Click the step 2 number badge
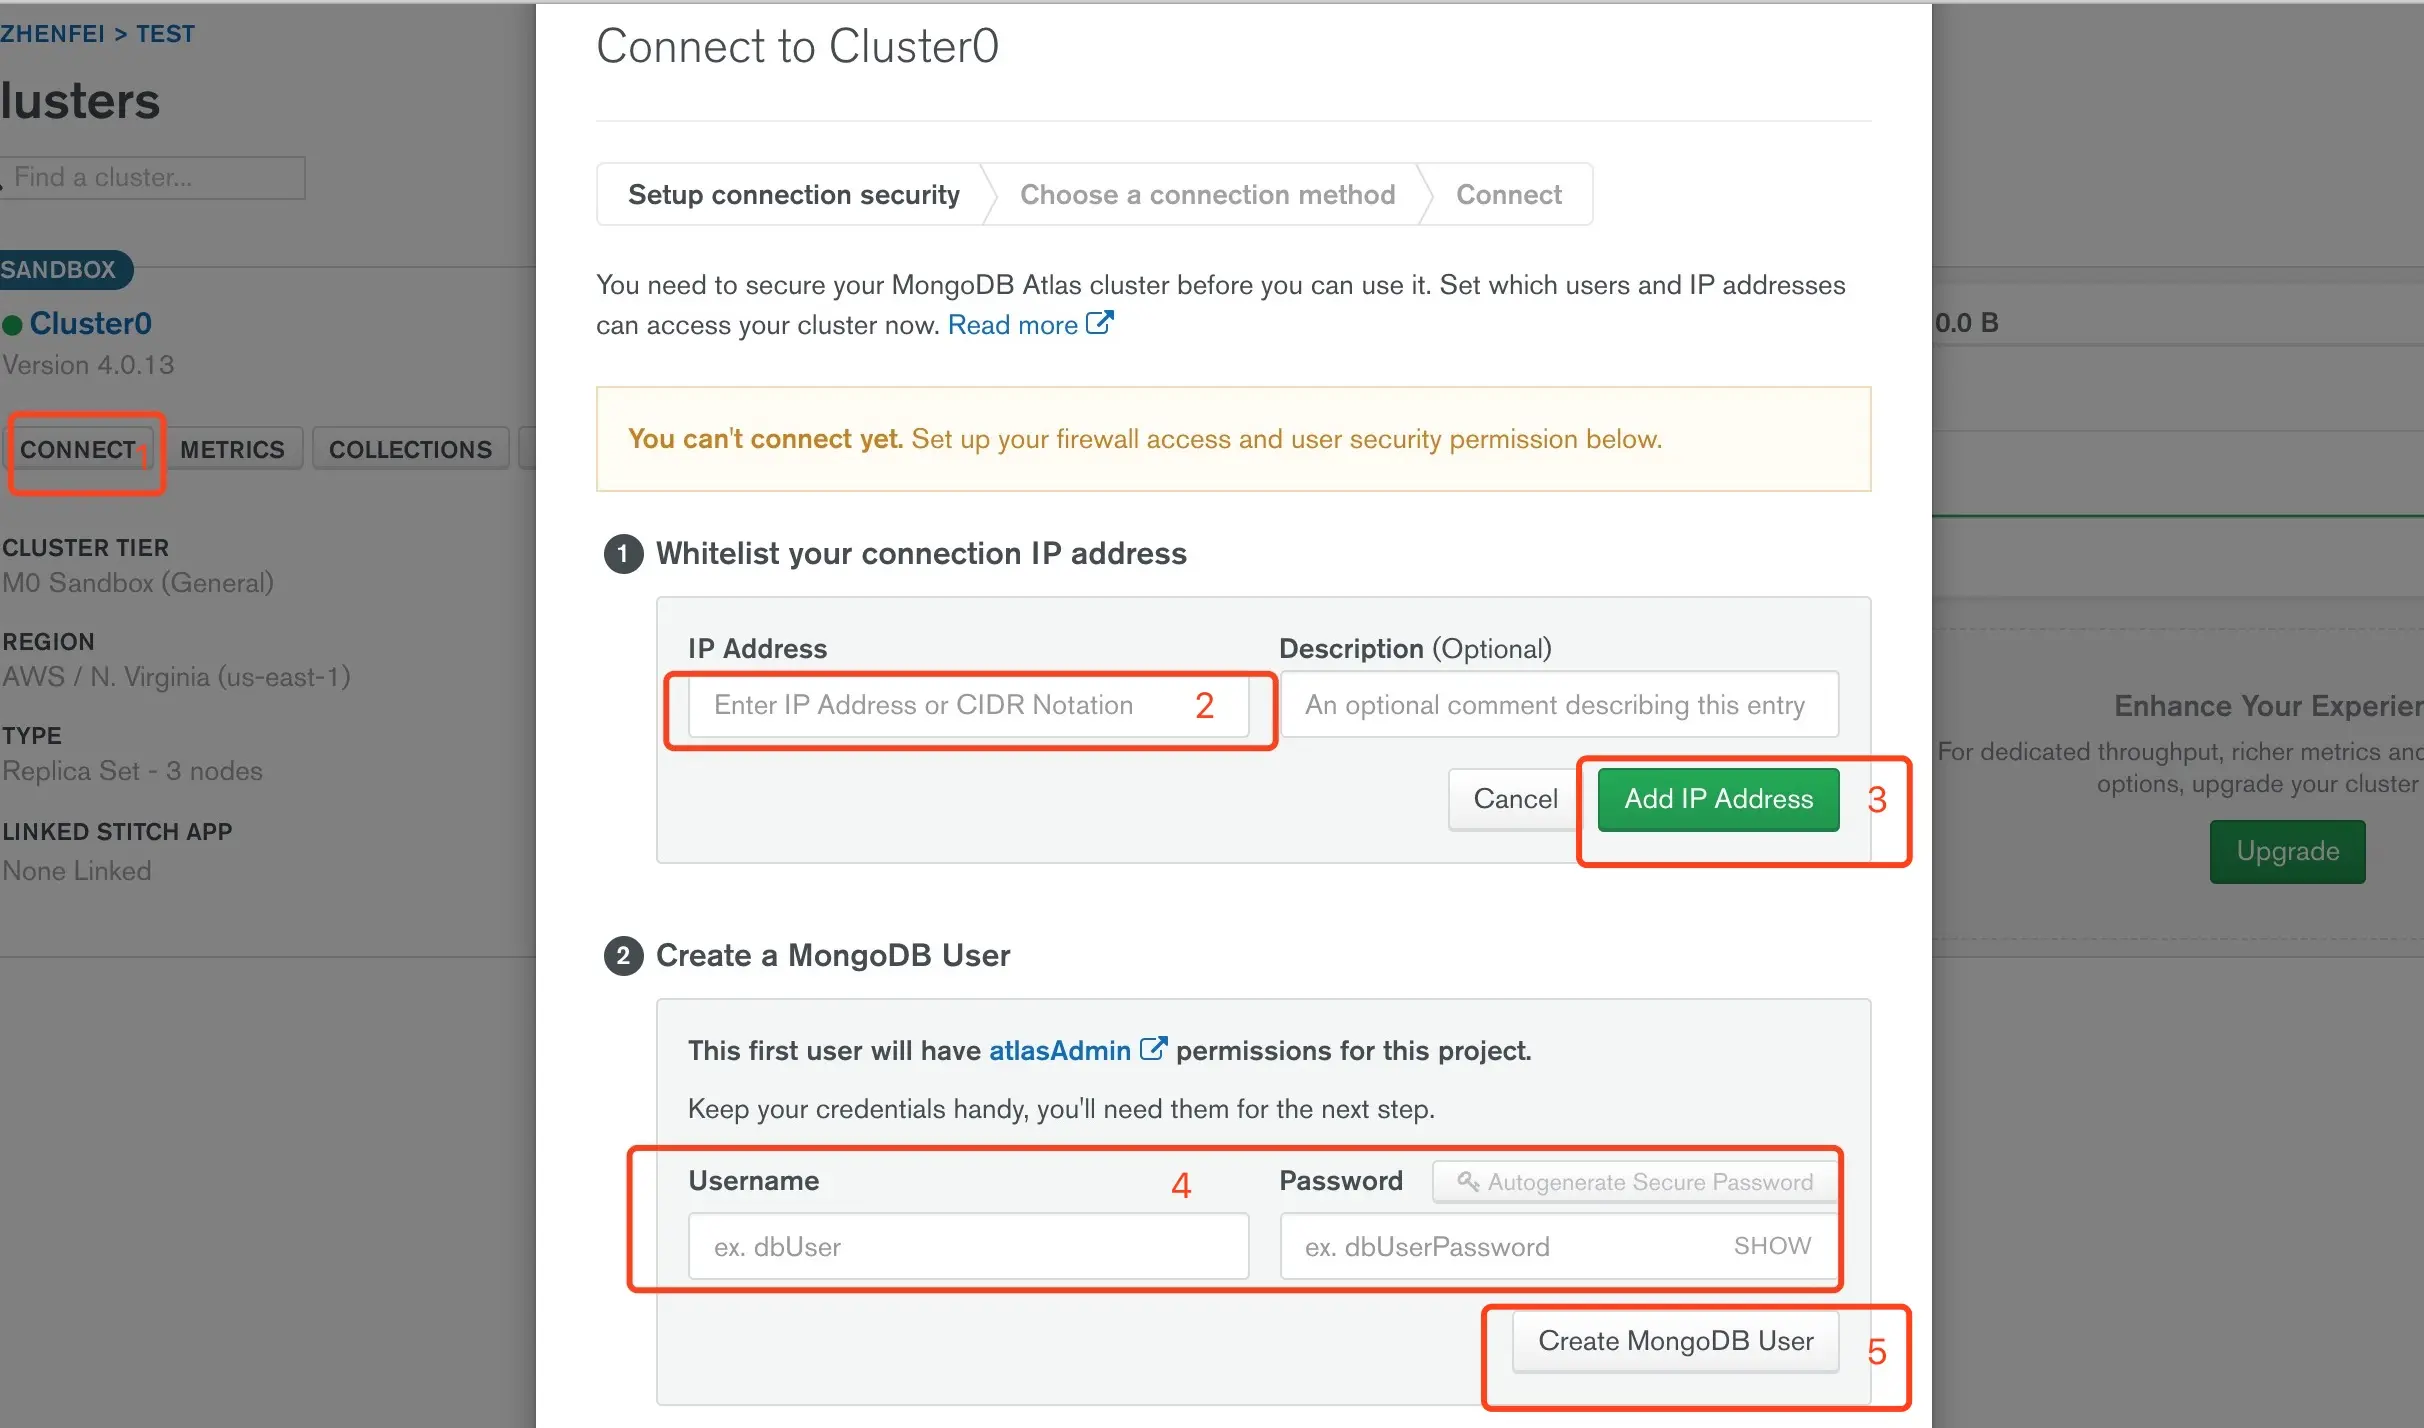The image size is (2424, 1428). tap(623, 955)
